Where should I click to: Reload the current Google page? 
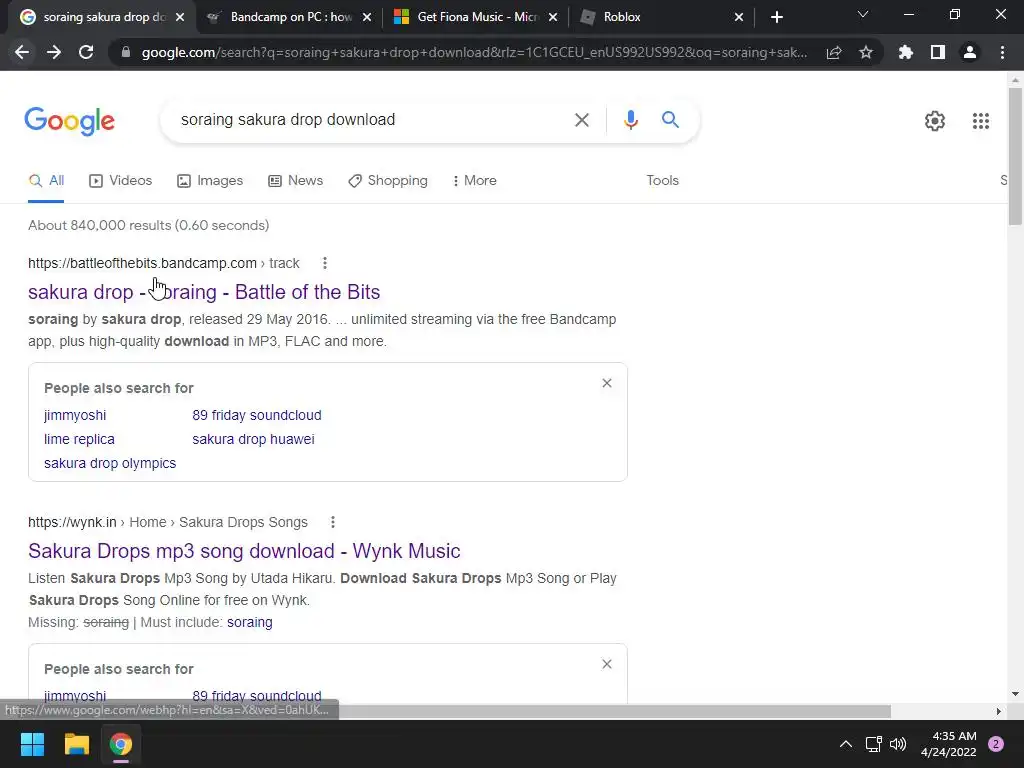86,52
